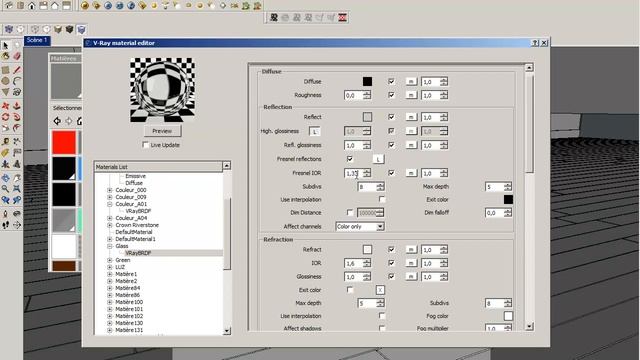This screenshot has width=640, height=360.
Task: Uncheck Fresnel reflections checkbox
Action: coord(349,159)
